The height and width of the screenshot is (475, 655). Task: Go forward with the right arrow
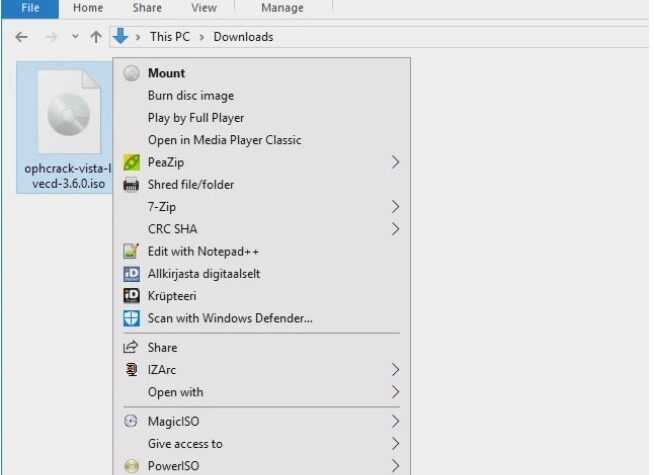[x=51, y=37]
